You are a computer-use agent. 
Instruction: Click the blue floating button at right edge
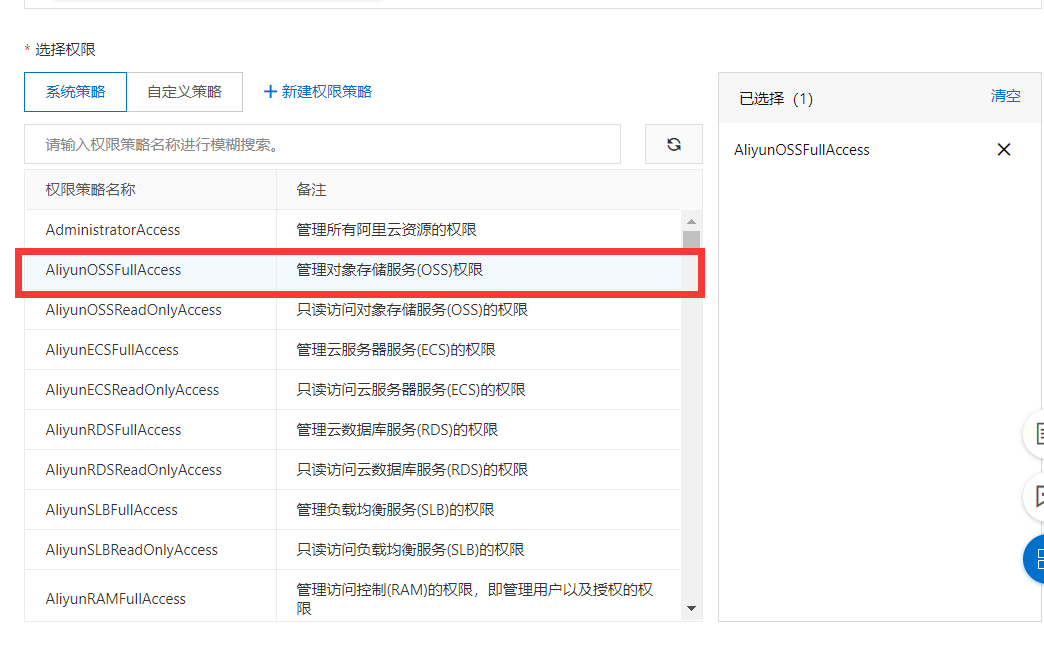[1034, 559]
